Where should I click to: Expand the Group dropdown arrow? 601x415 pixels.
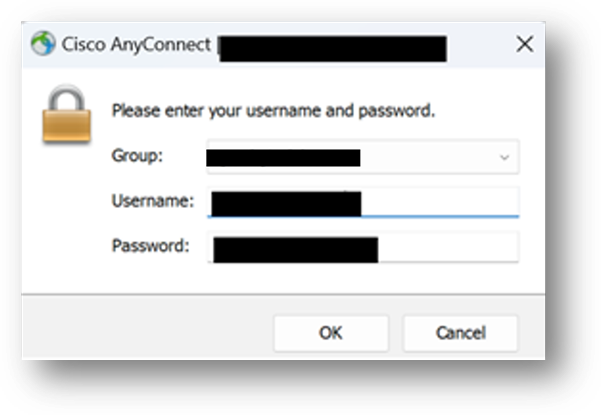(x=505, y=157)
